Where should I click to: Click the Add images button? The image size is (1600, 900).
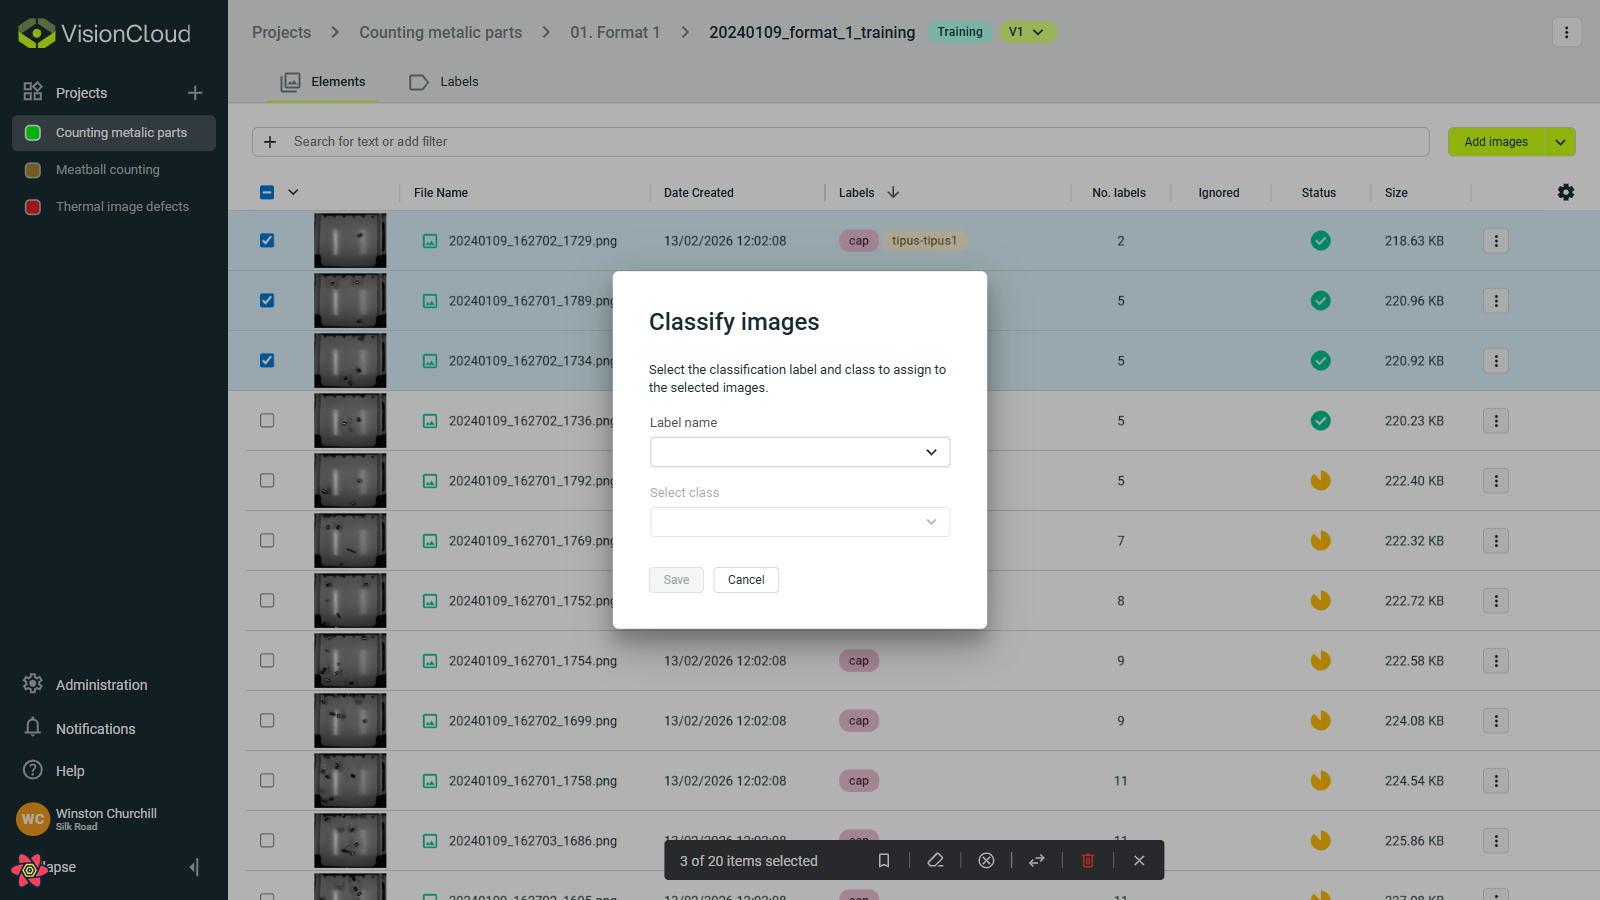click(x=1495, y=141)
